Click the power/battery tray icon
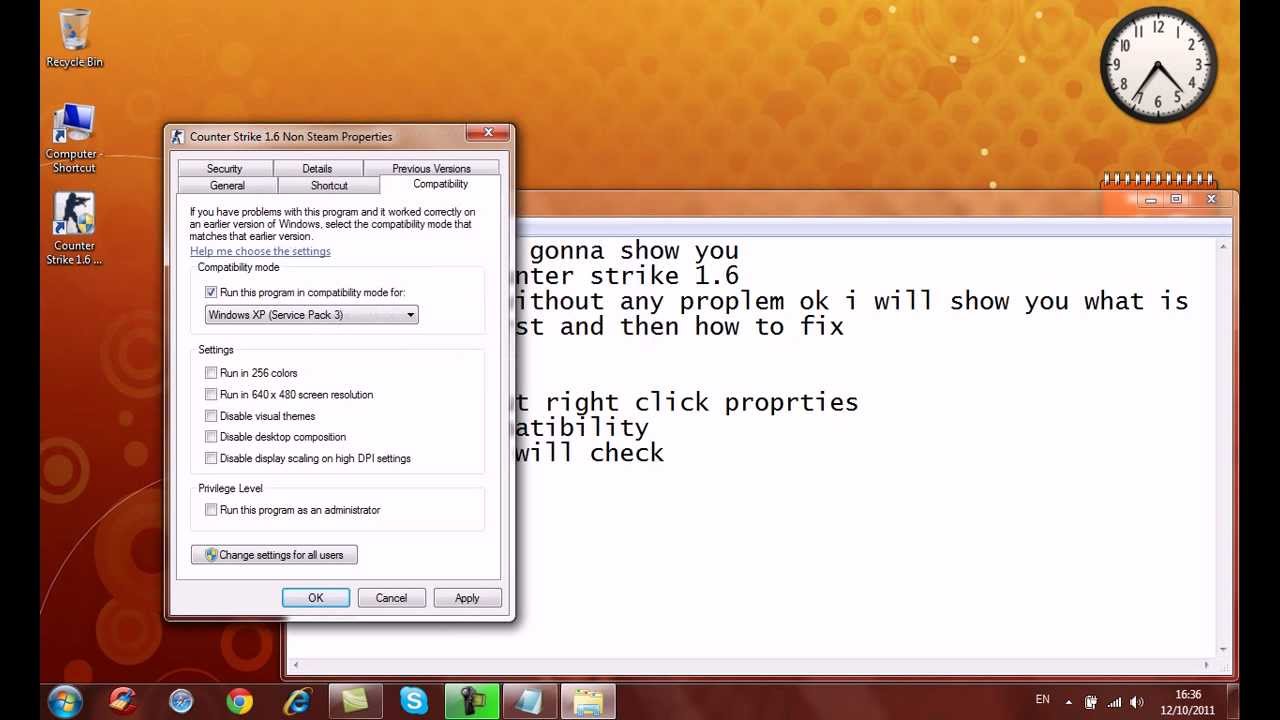The height and width of the screenshot is (720, 1280). coord(1091,702)
